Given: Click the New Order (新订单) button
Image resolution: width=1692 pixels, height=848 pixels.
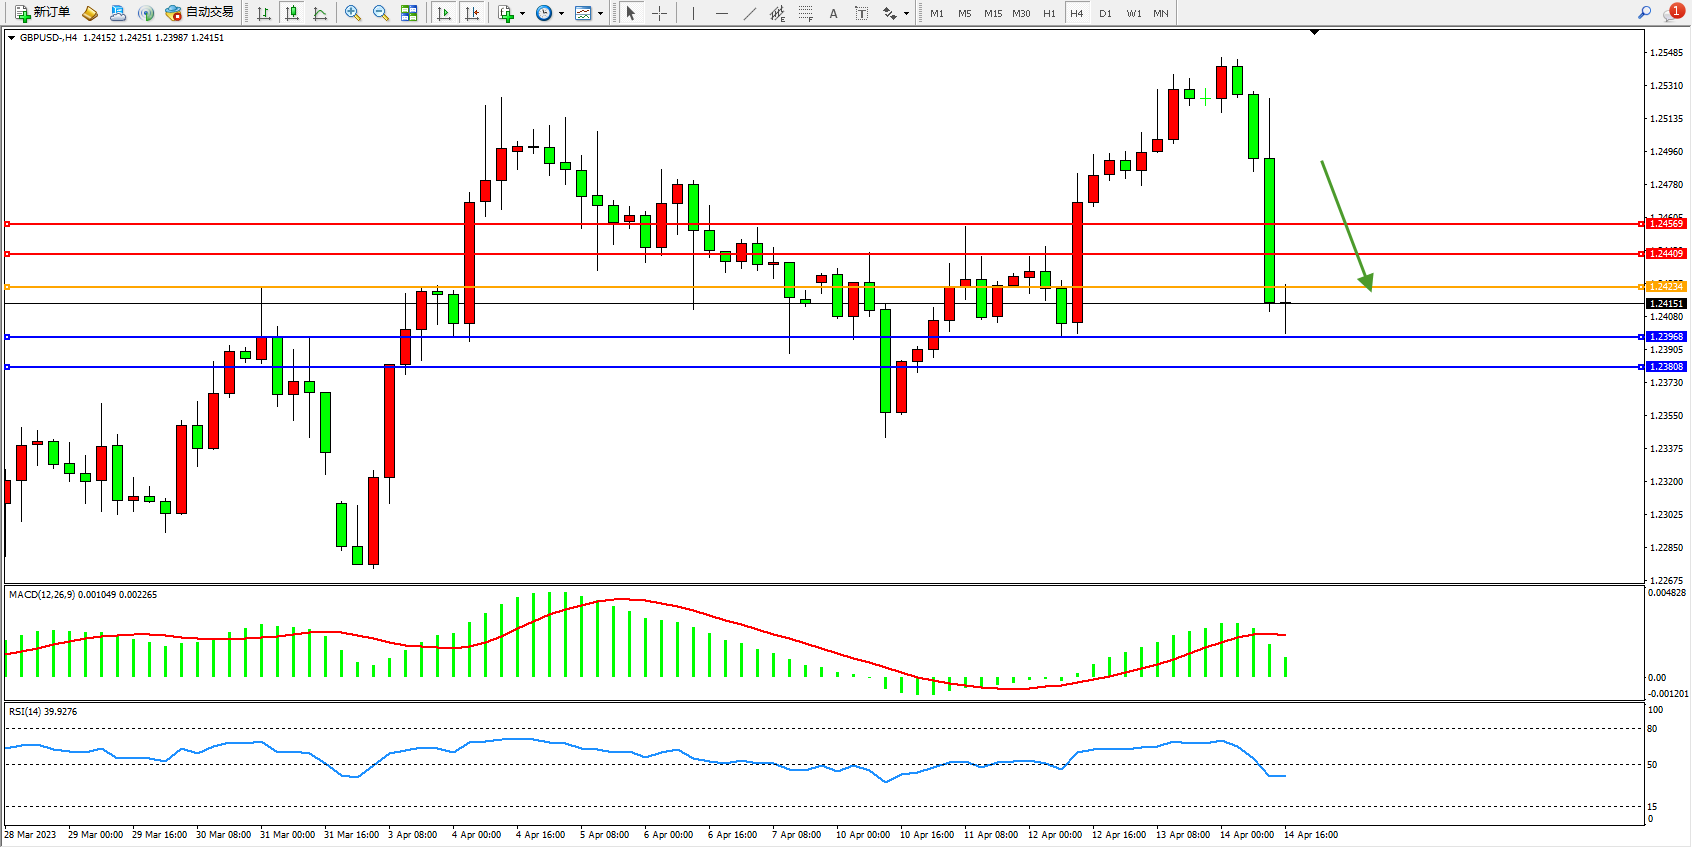Looking at the screenshot, I should [x=42, y=13].
